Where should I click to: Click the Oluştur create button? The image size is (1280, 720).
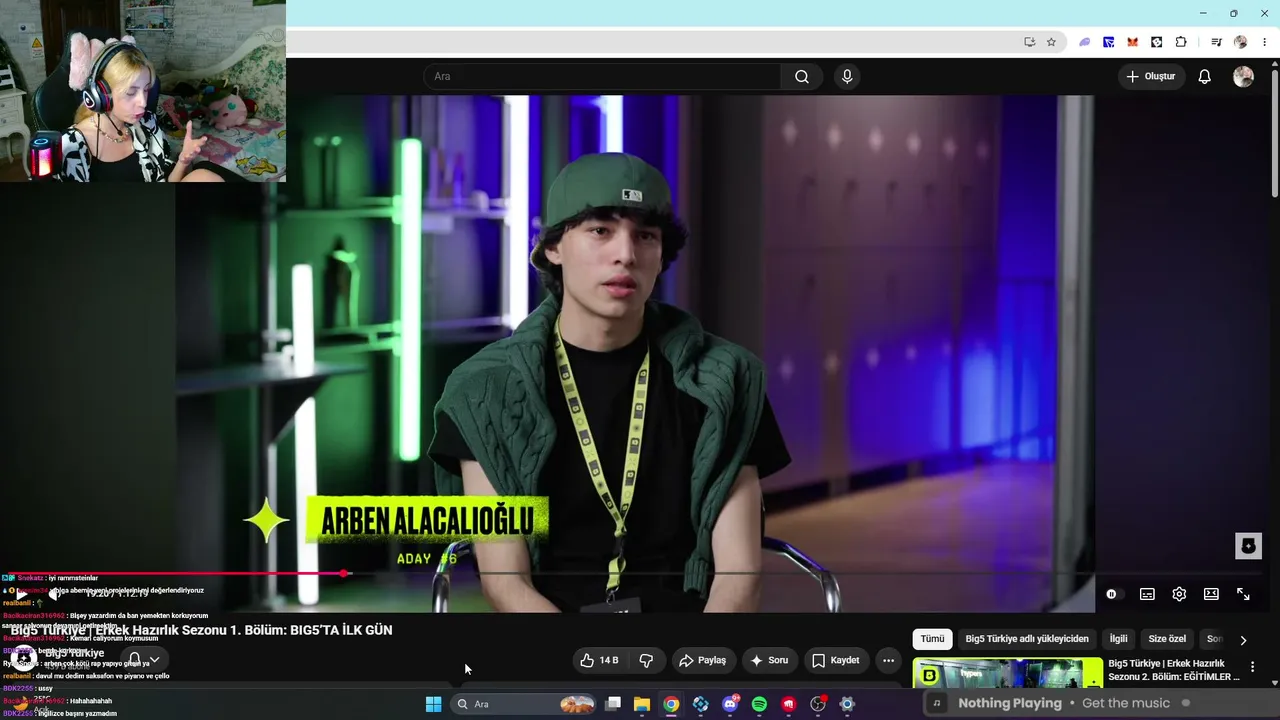pos(1151,77)
